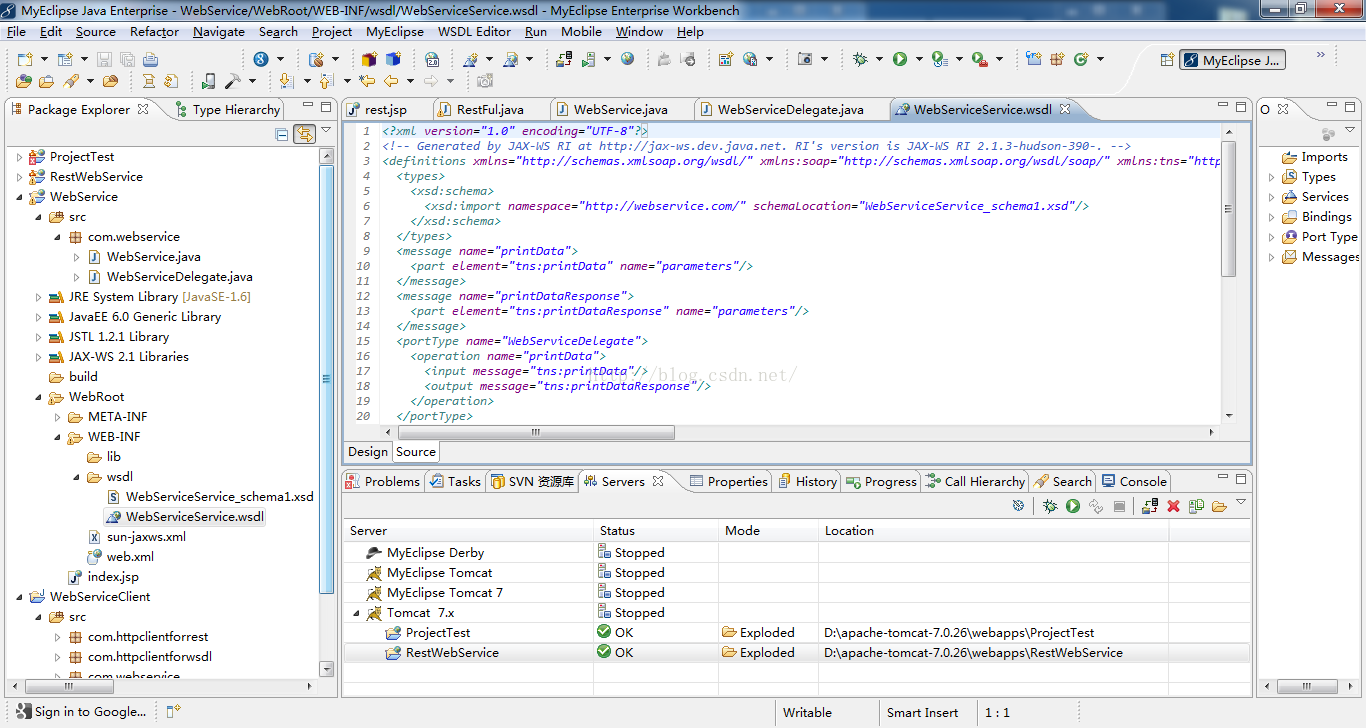The width and height of the screenshot is (1366, 728).
Task: Click the Deploy MyEclipse J2EE Project icon
Action: pos(564,59)
